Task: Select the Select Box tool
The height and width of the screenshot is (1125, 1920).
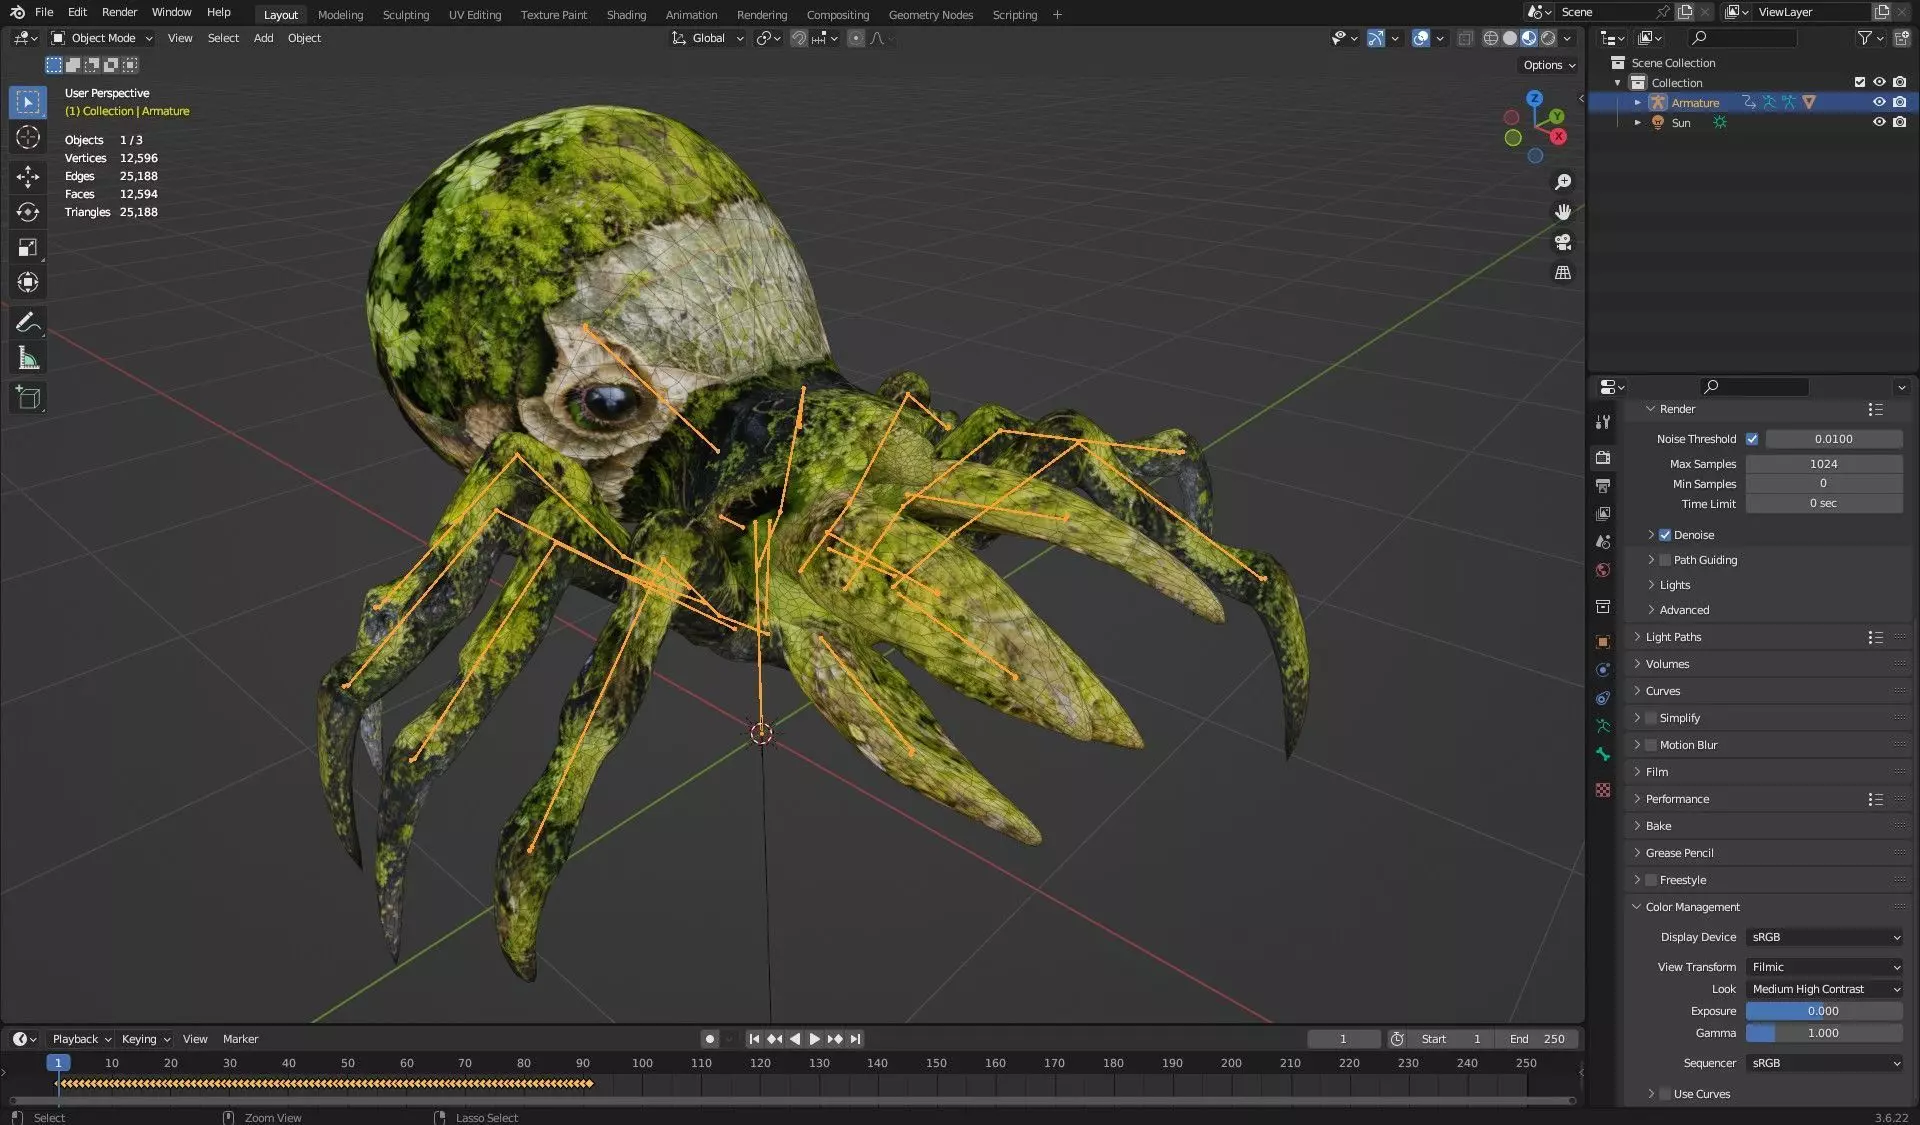Action: coord(28,102)
